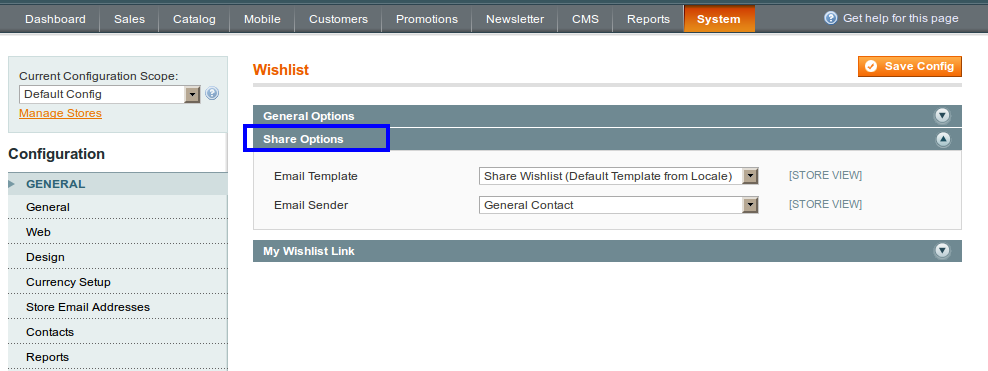This screenshot has height=371, width=988.
Task: Open the Email Sender dropdown
Action: point(618,205)
